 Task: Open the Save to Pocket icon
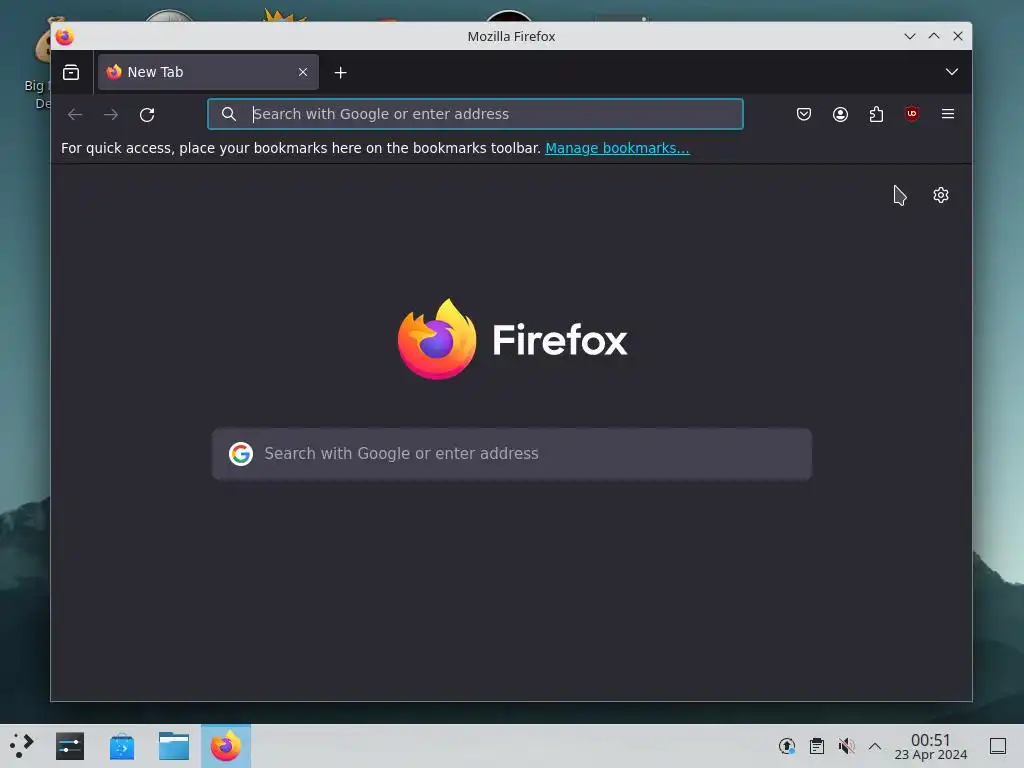pos(804,114)
